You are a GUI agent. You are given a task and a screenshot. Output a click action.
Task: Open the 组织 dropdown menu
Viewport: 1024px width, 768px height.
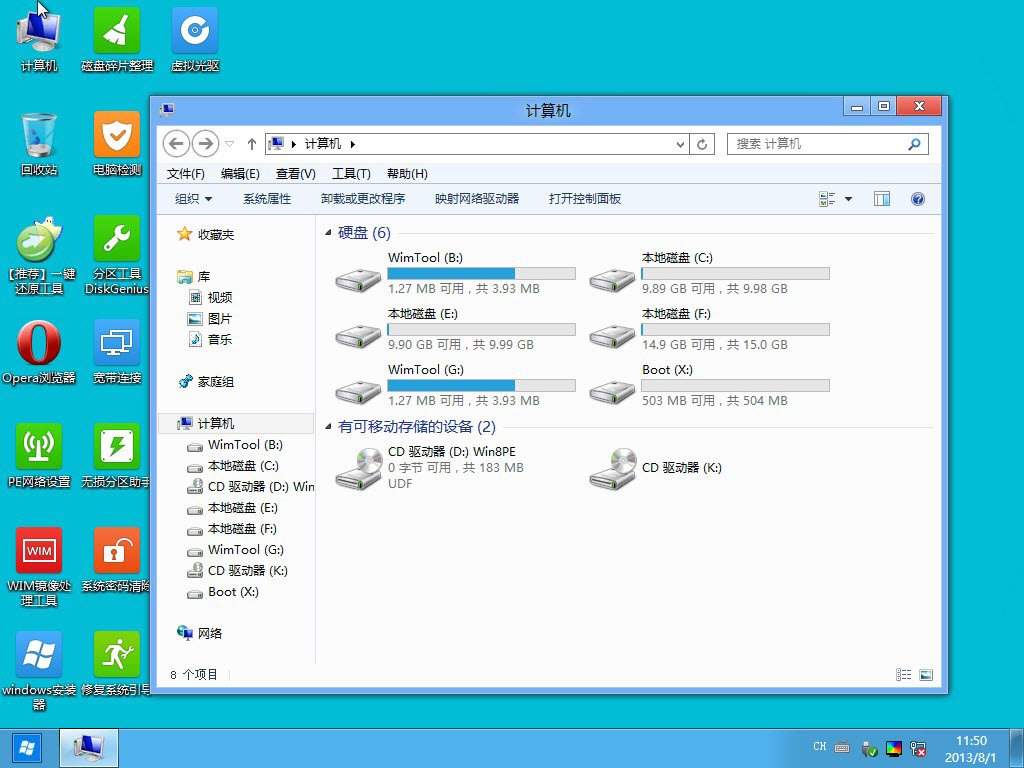[193, 199]
